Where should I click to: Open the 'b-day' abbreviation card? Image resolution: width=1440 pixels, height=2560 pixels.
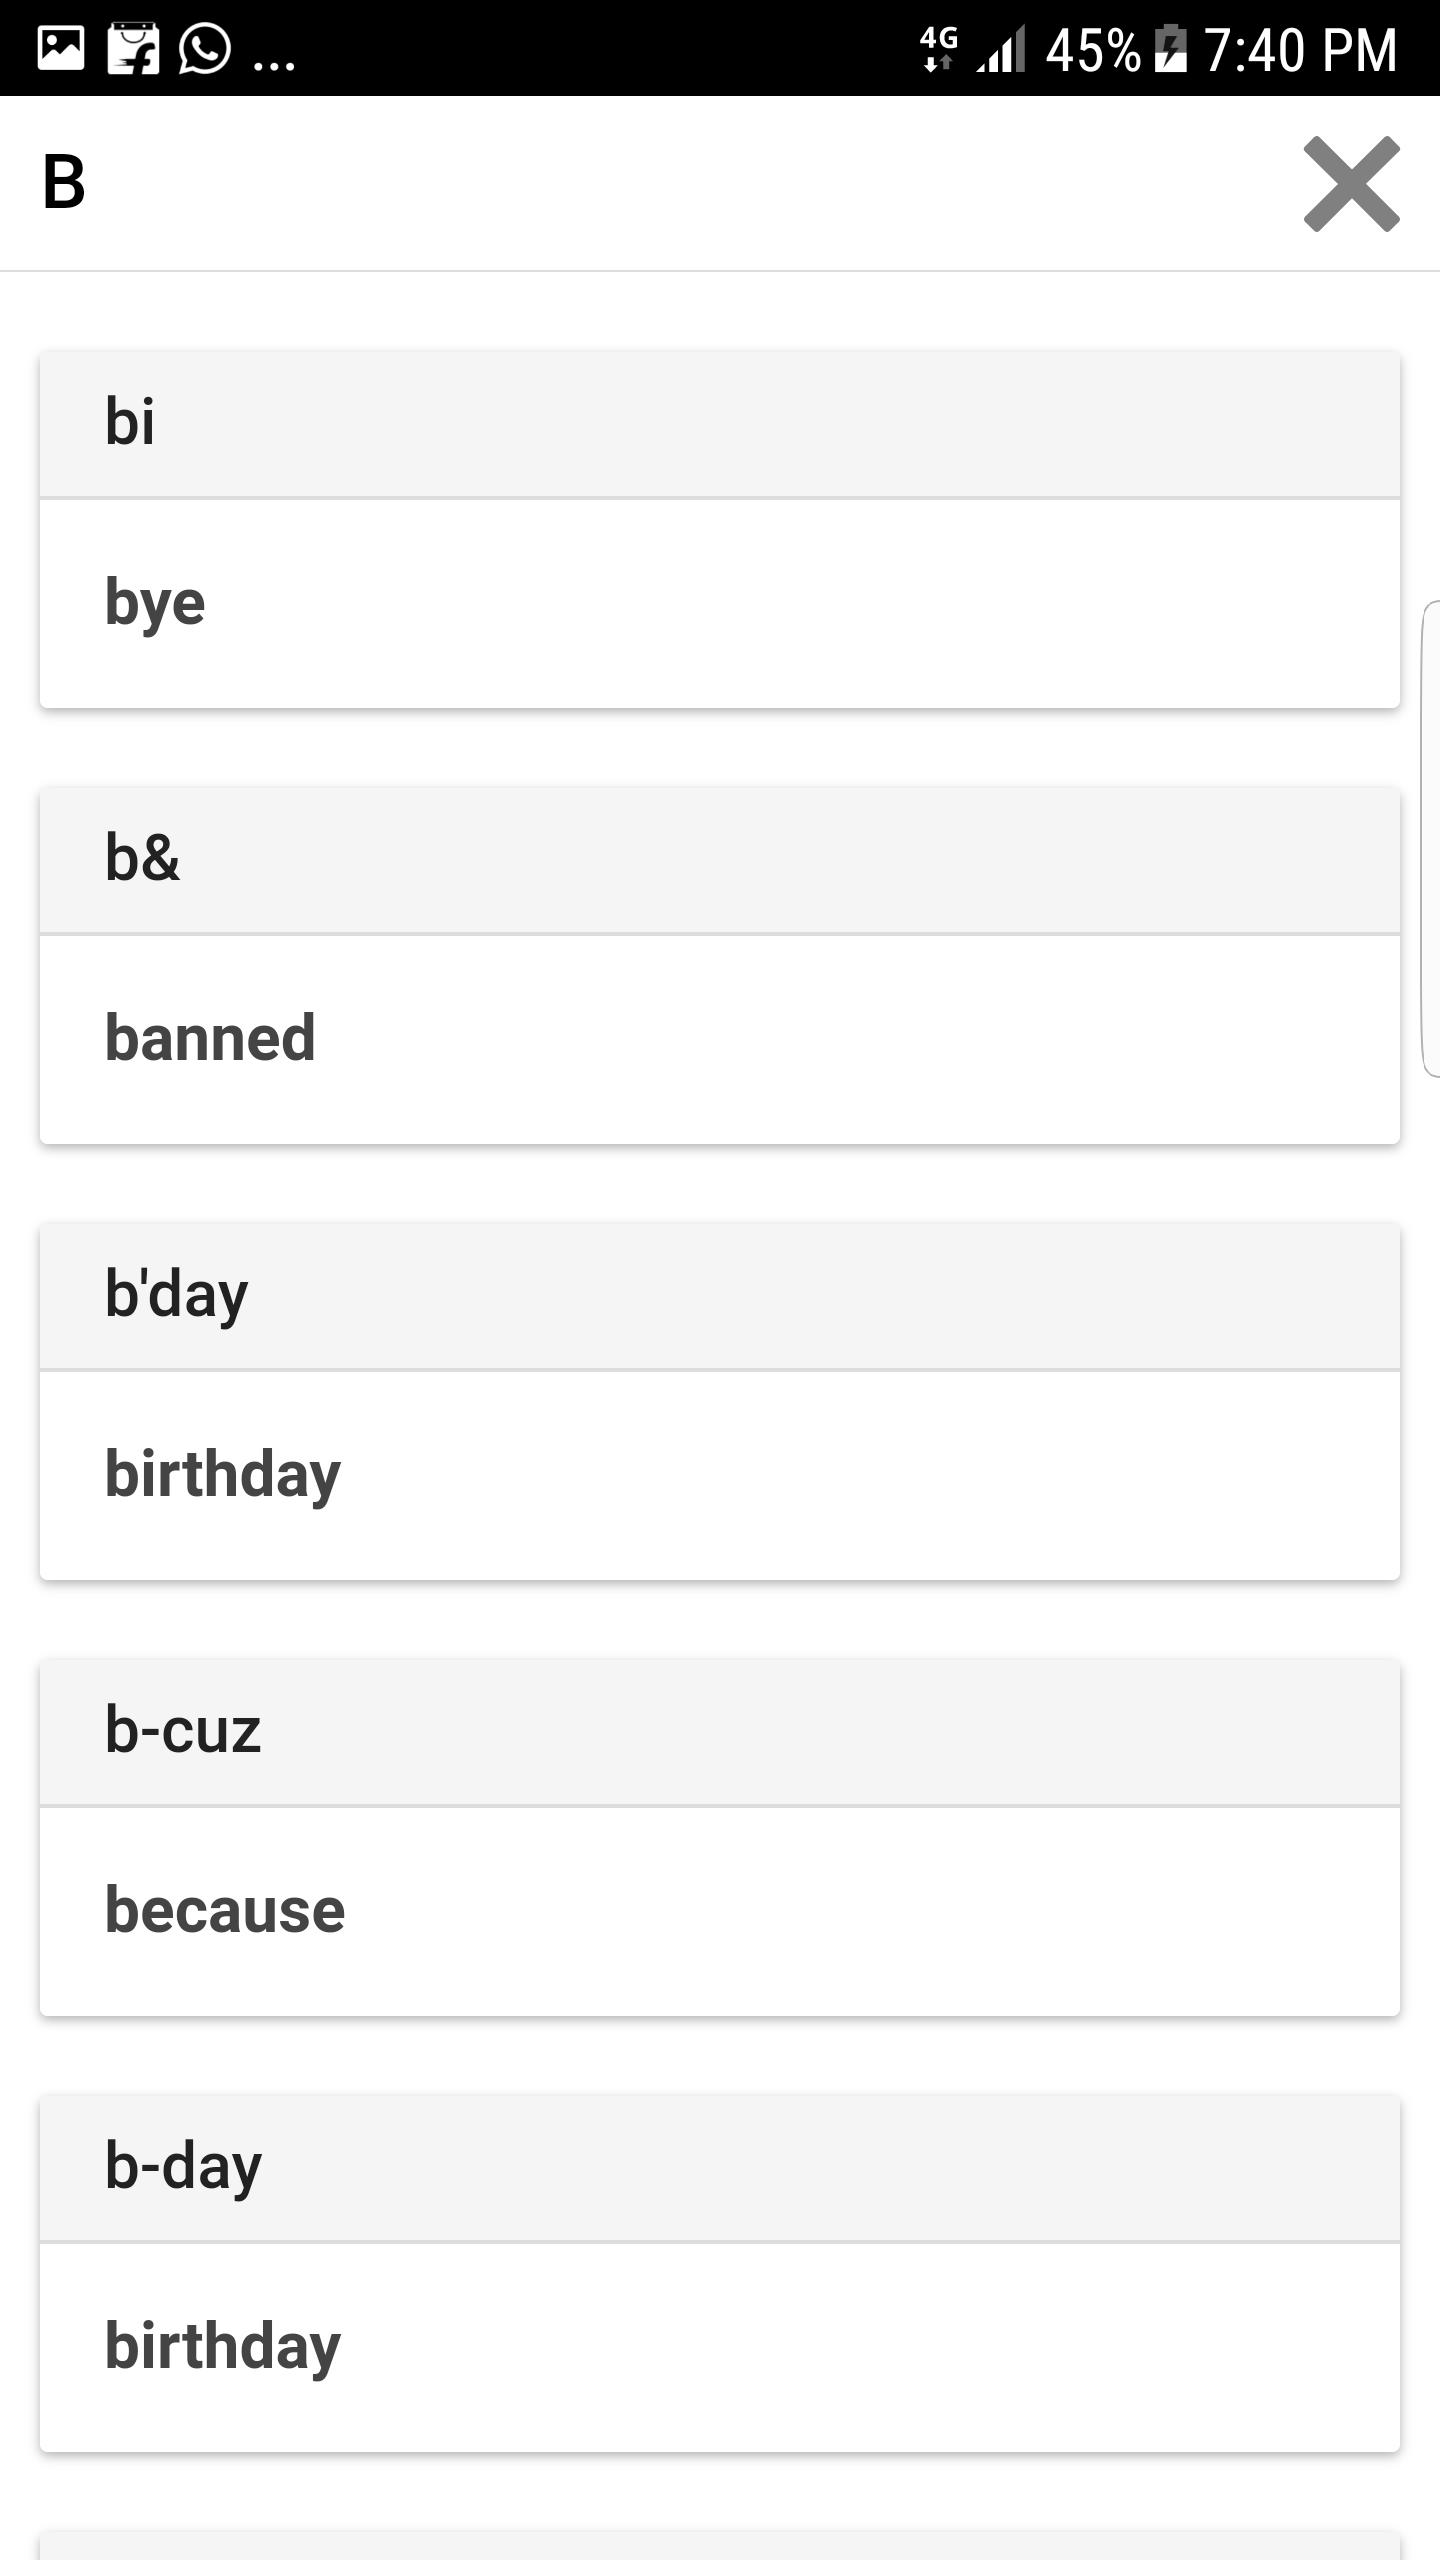click(x=720, y=2166)
